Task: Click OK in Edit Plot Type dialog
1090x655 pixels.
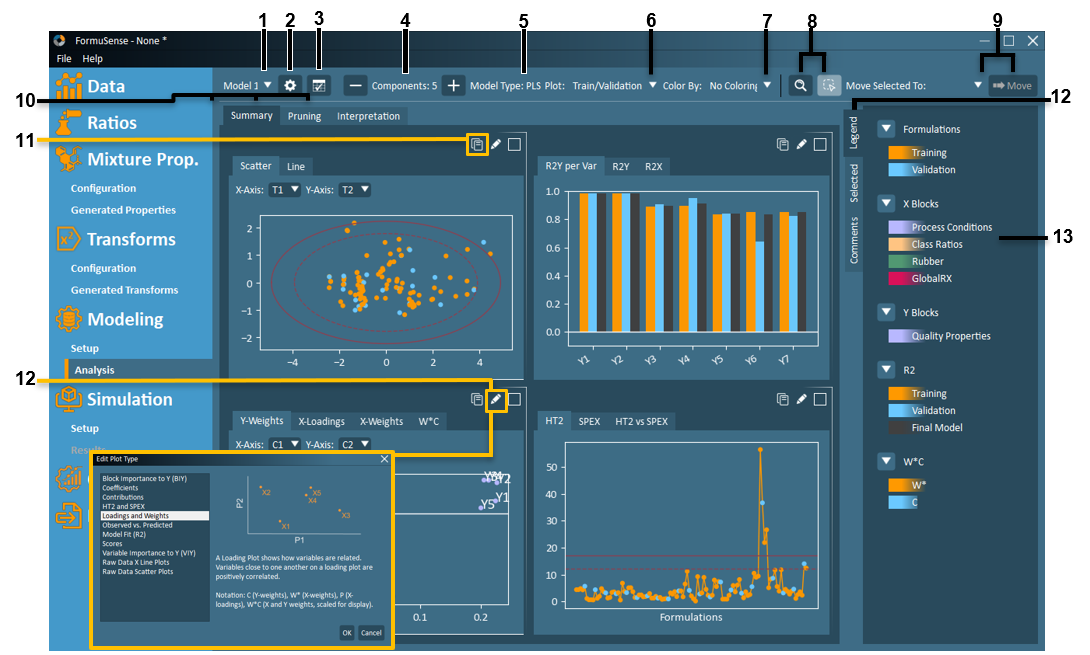Action: pos(346,633)
